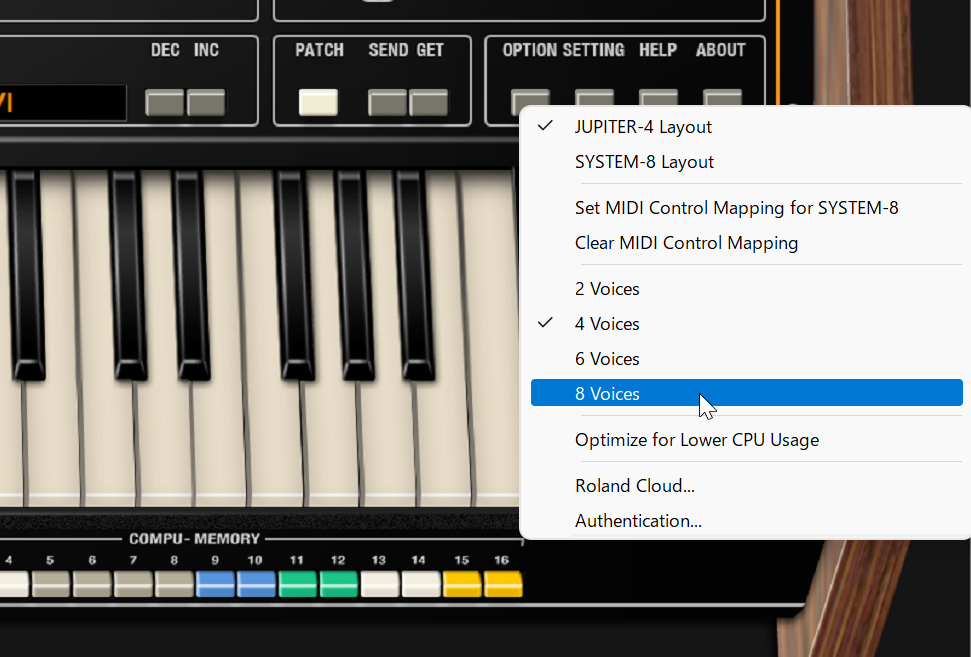Choose 6 Voices from menu
971x657 pixels.
pos(746,359)
